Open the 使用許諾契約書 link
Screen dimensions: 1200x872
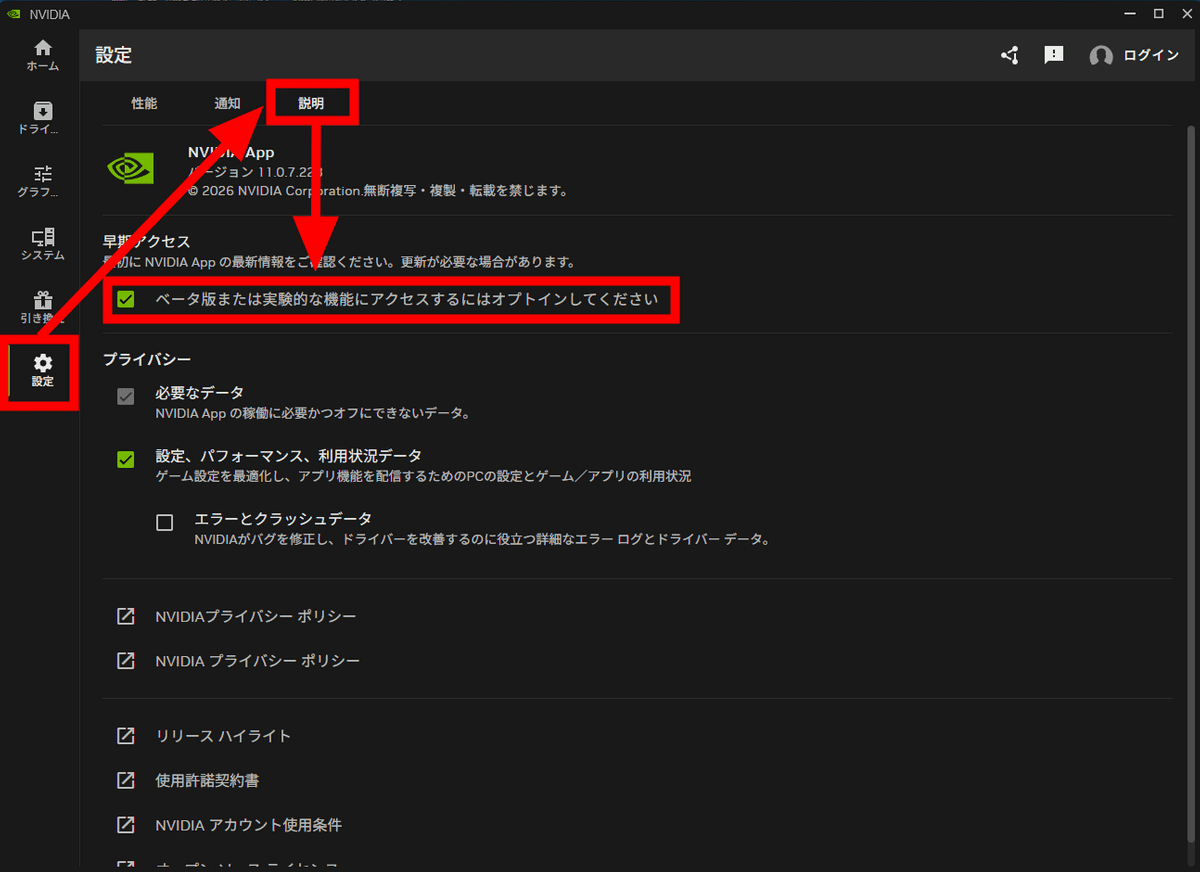tap(207, 780)
